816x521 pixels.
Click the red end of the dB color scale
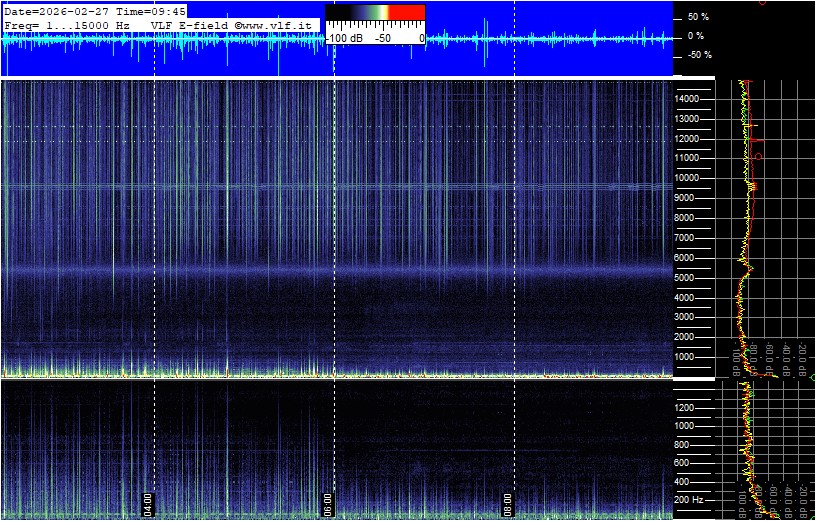(407, 12)
